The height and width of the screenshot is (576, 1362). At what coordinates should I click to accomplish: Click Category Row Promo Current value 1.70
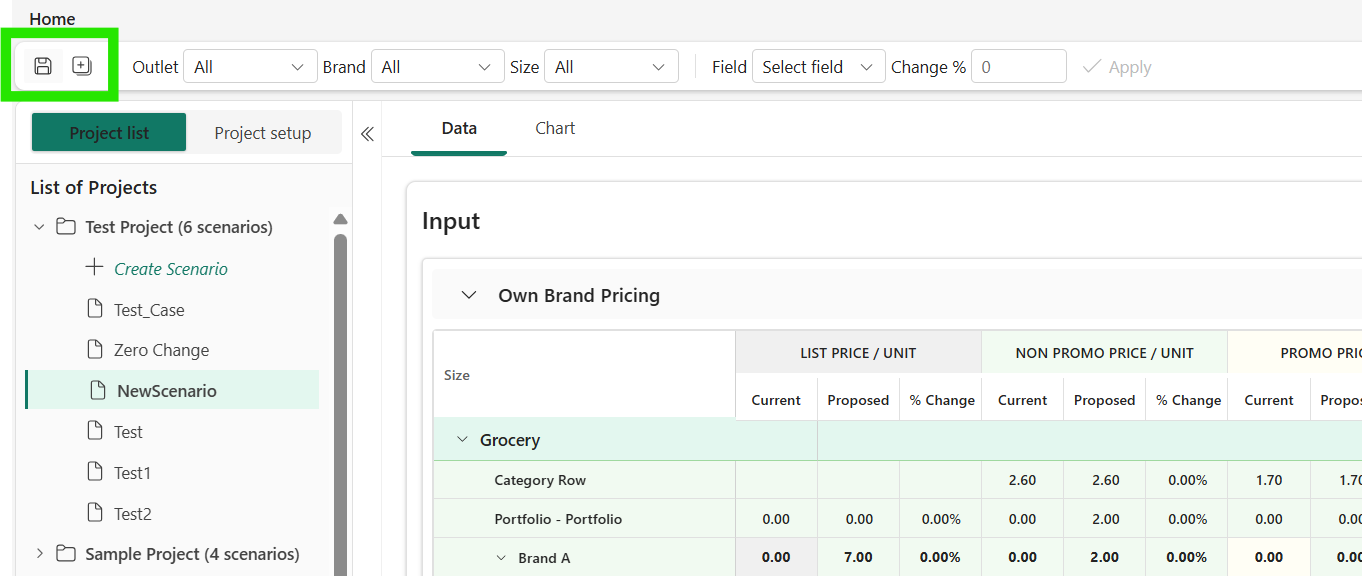pos(1269,480)
